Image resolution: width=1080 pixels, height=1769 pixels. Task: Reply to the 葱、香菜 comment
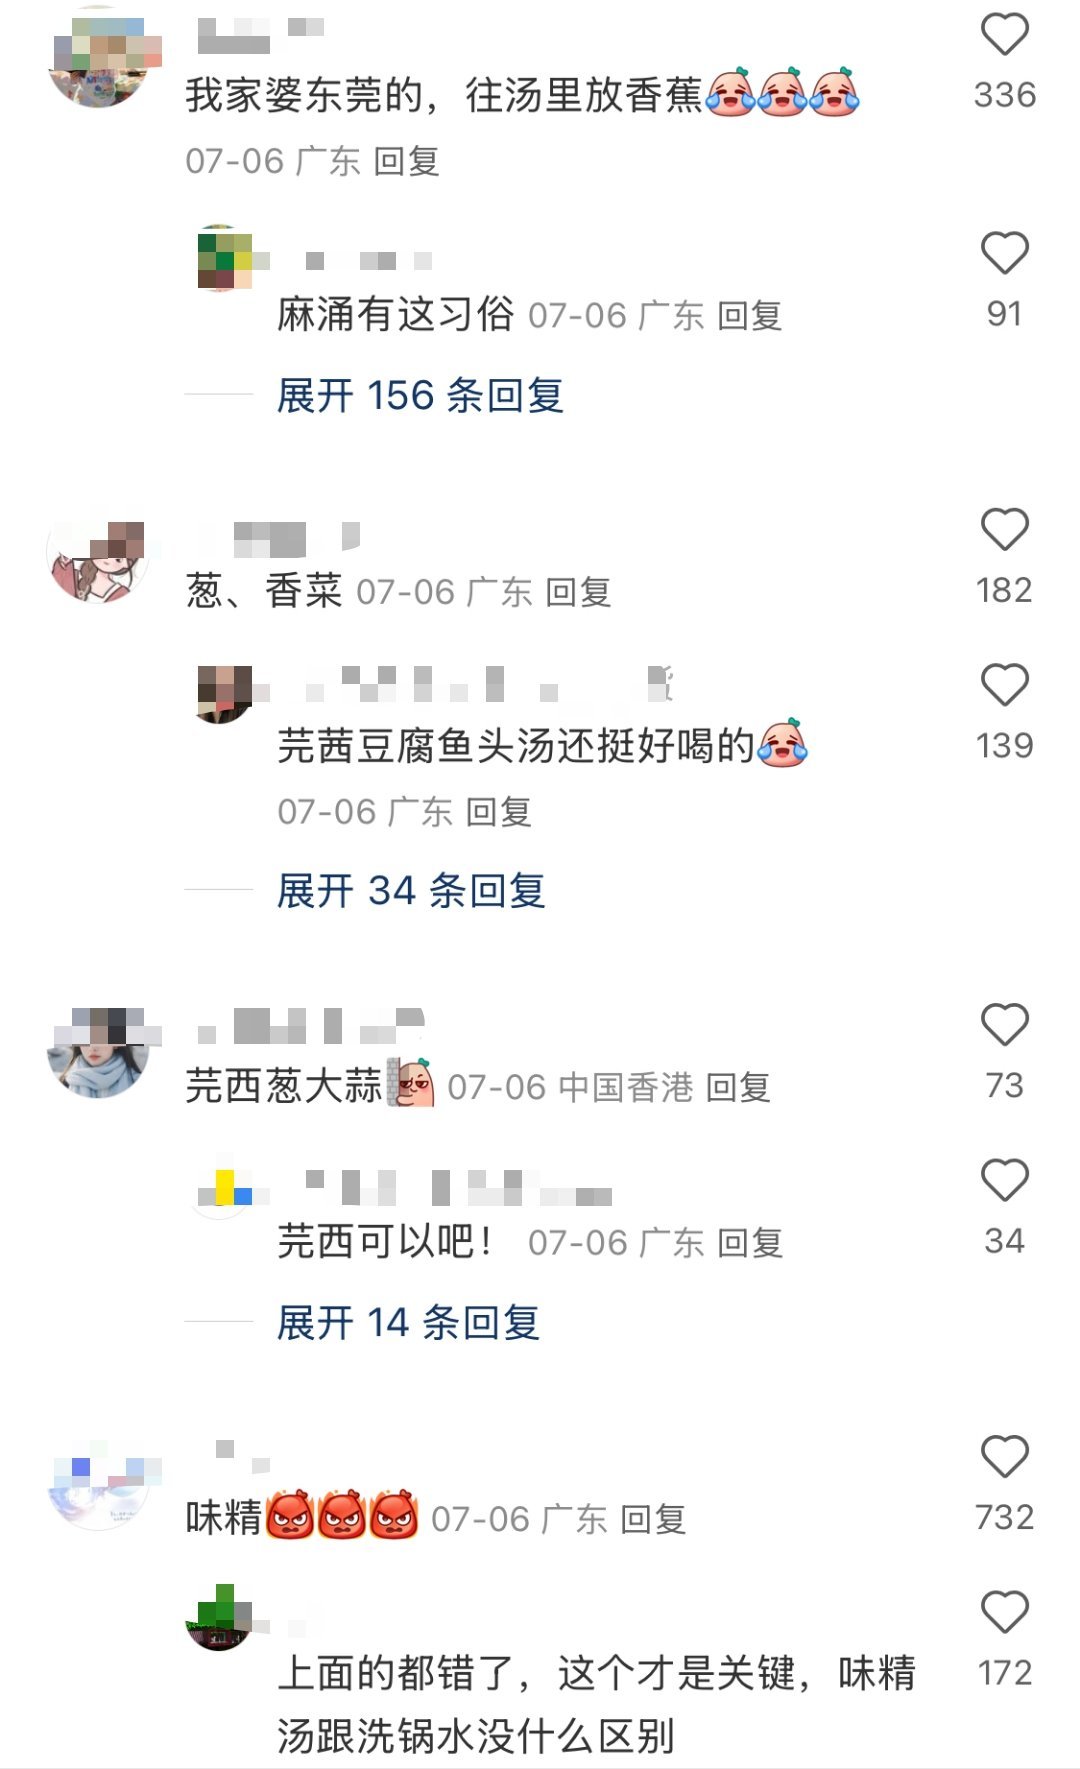(578, 592)
